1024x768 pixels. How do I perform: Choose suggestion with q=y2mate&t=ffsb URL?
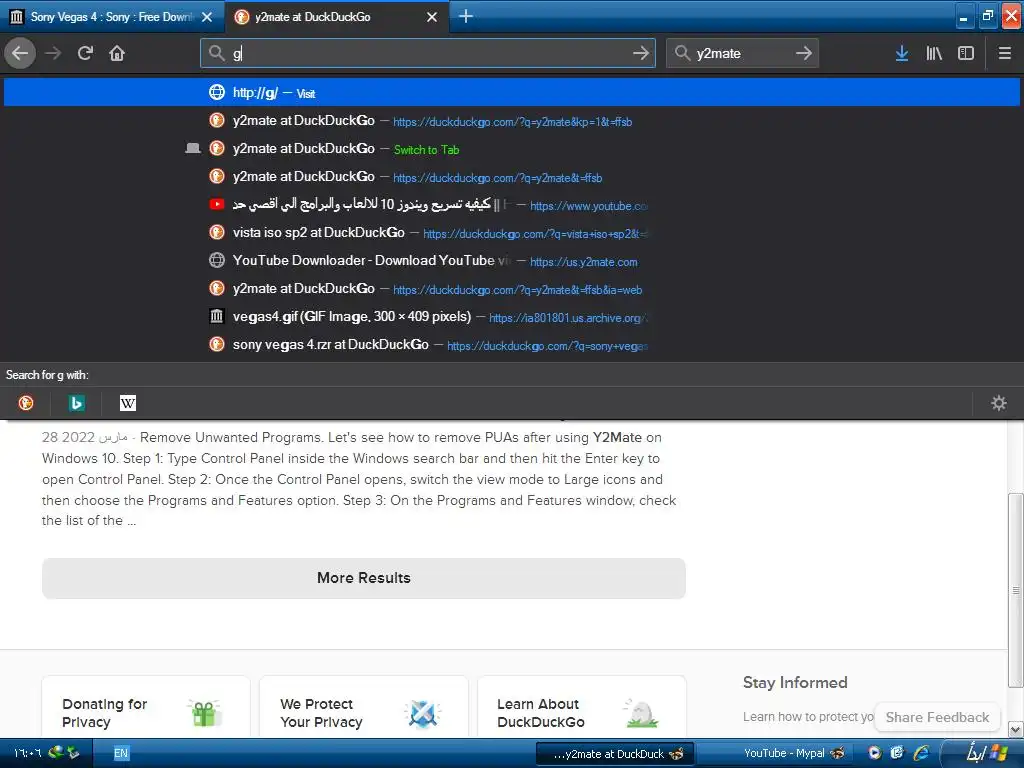(512, 177)
